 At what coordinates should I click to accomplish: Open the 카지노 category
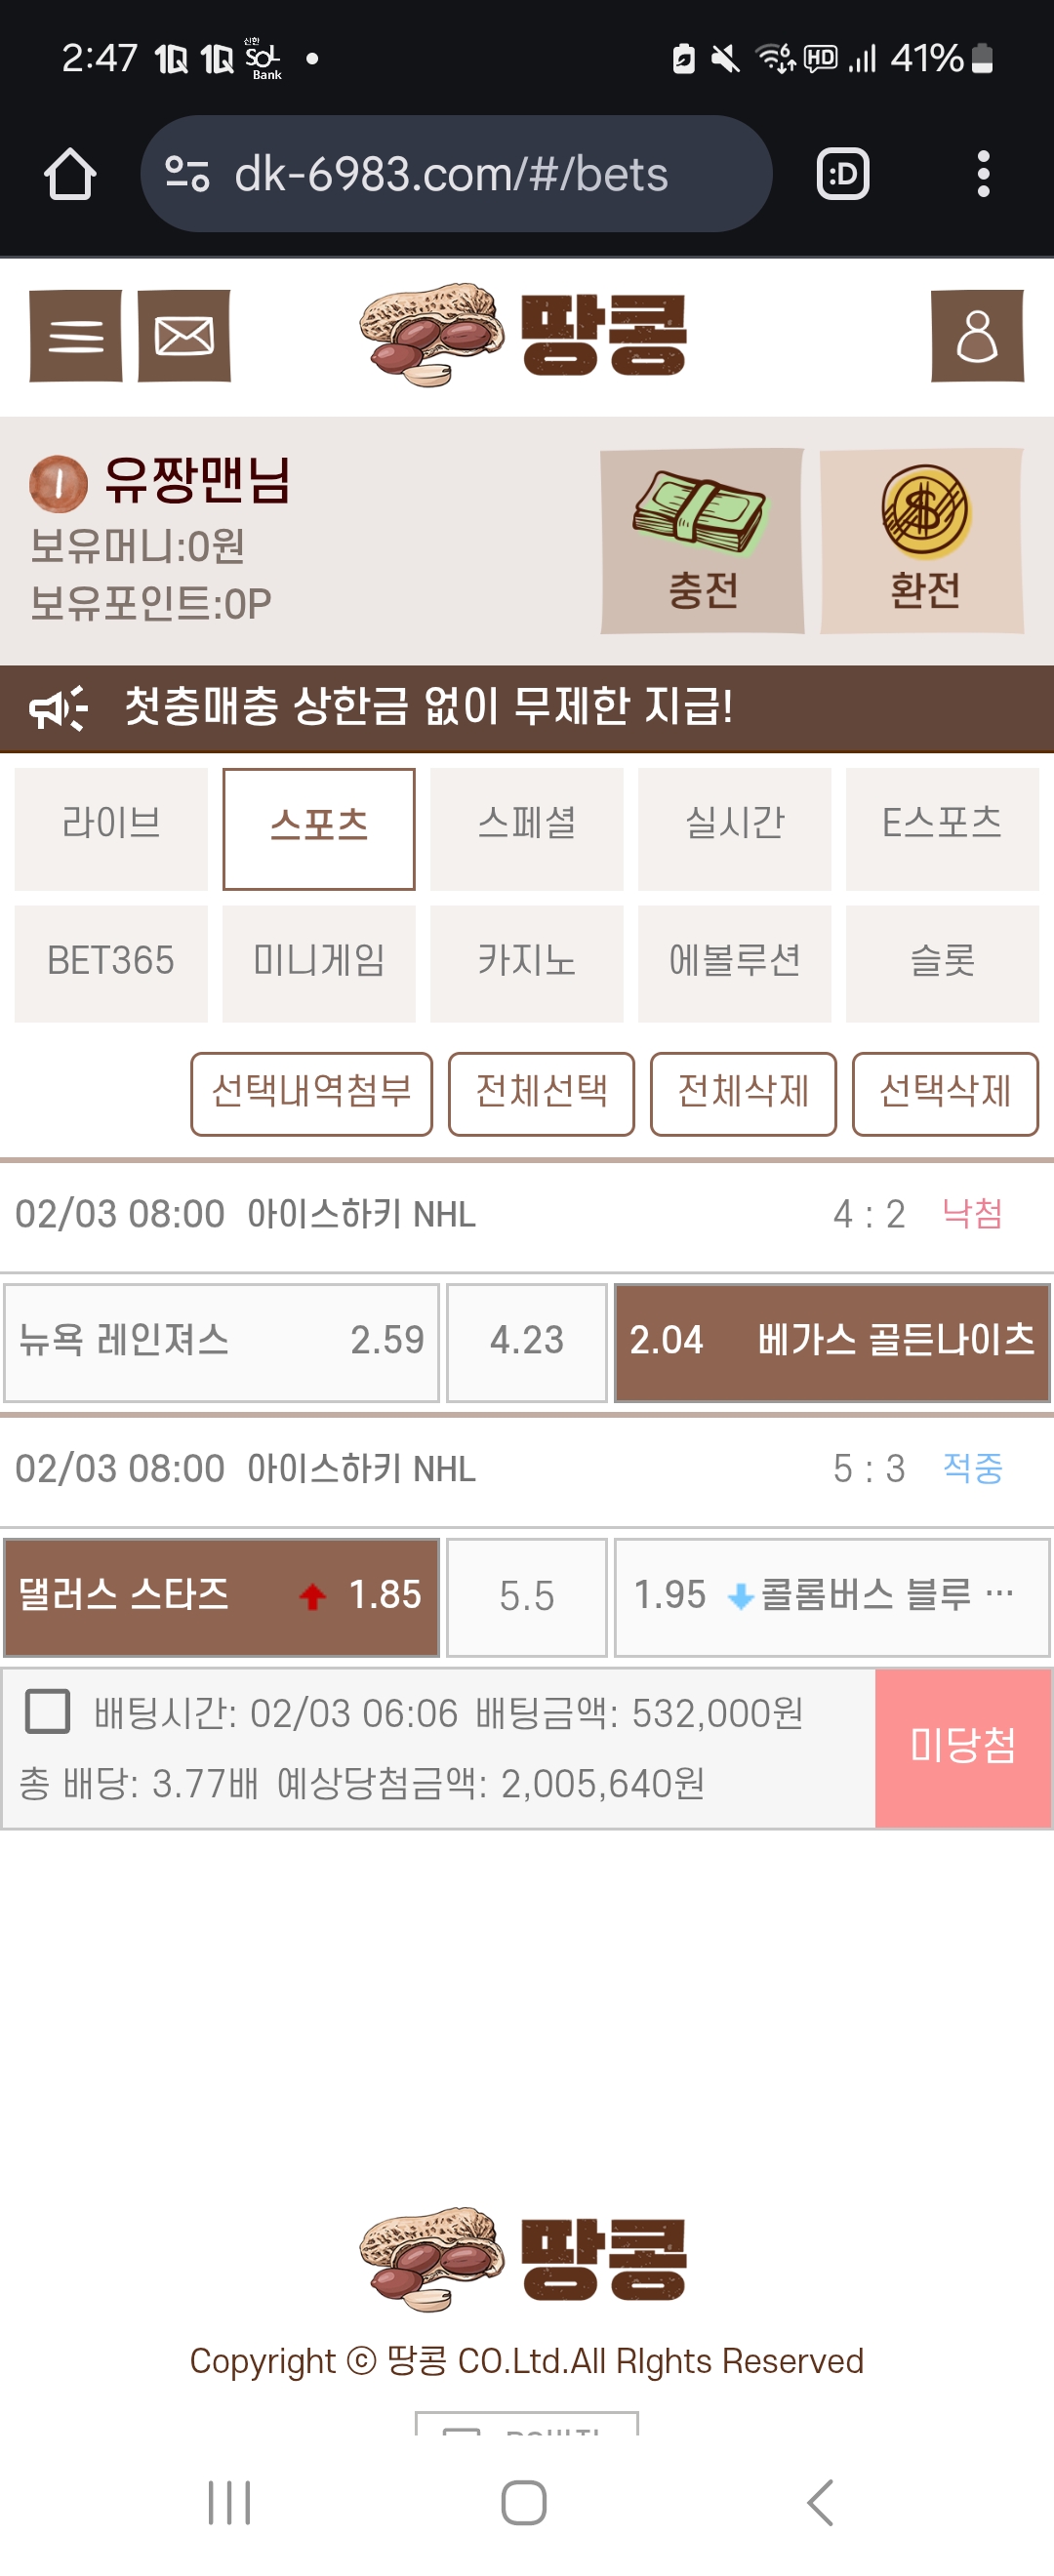pos(526,962)
